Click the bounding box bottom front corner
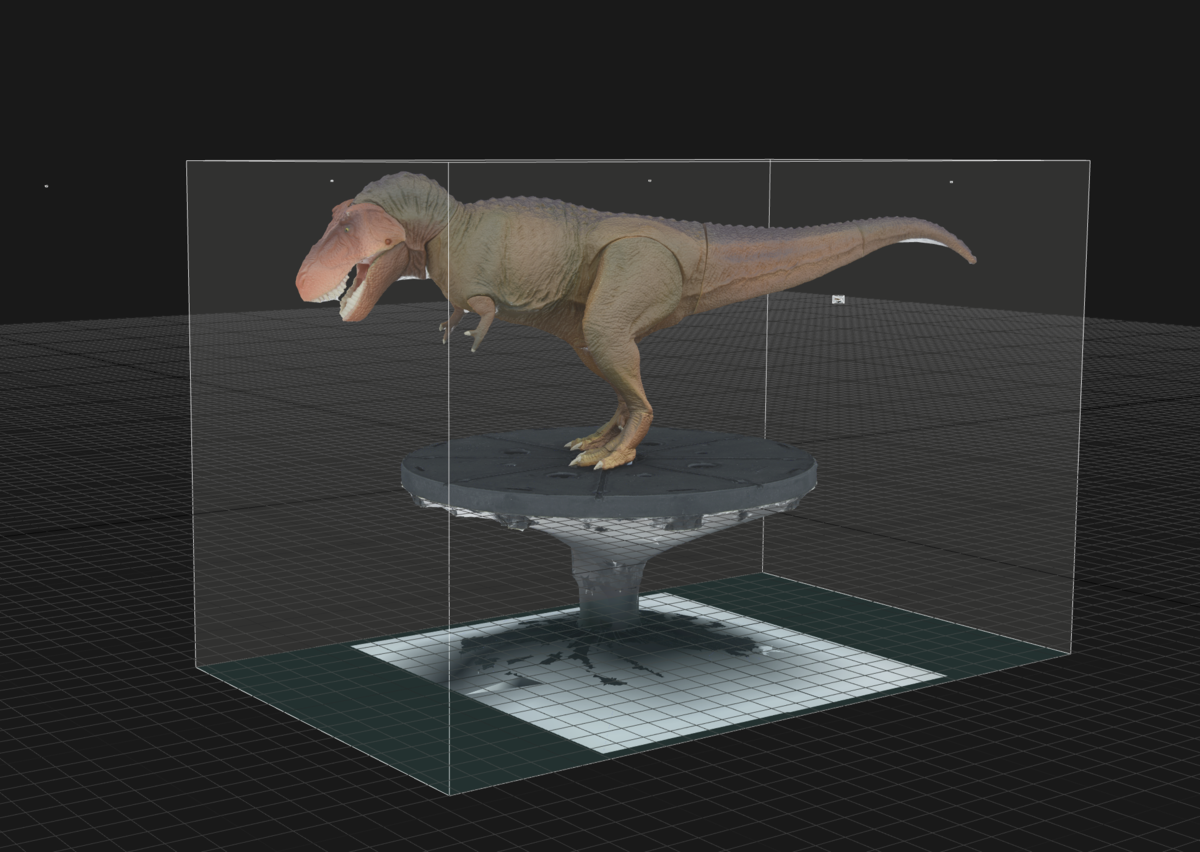 [x=449, y=793]
